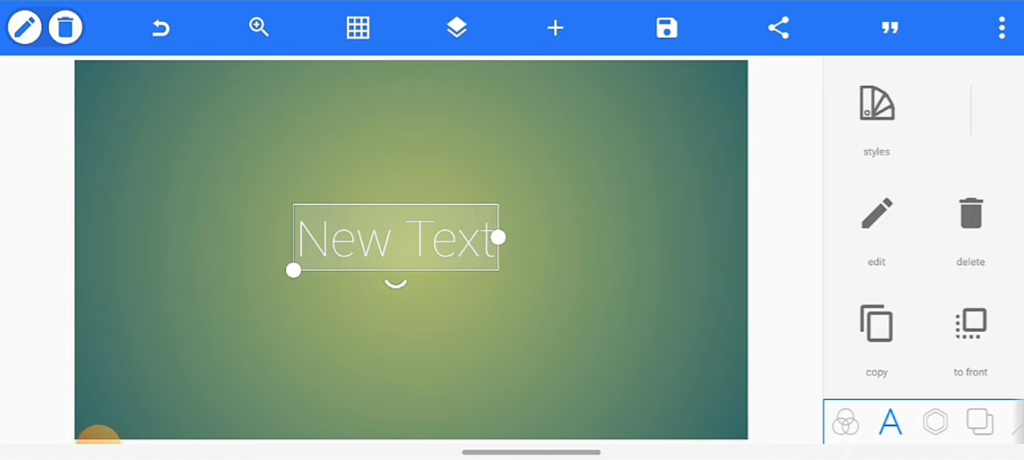Click the plus icon to add element
Screen dimensions: 1024x460
click(555, 28)
